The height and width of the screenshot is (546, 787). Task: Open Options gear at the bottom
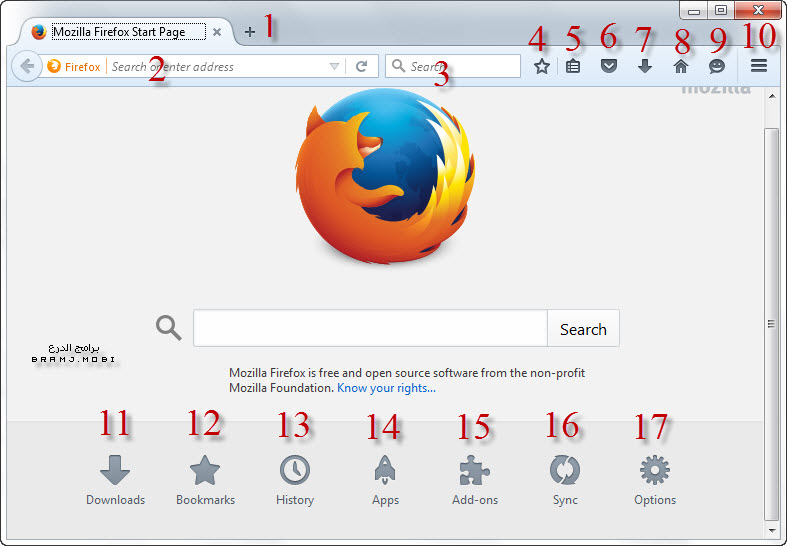[x=655, y=480]
